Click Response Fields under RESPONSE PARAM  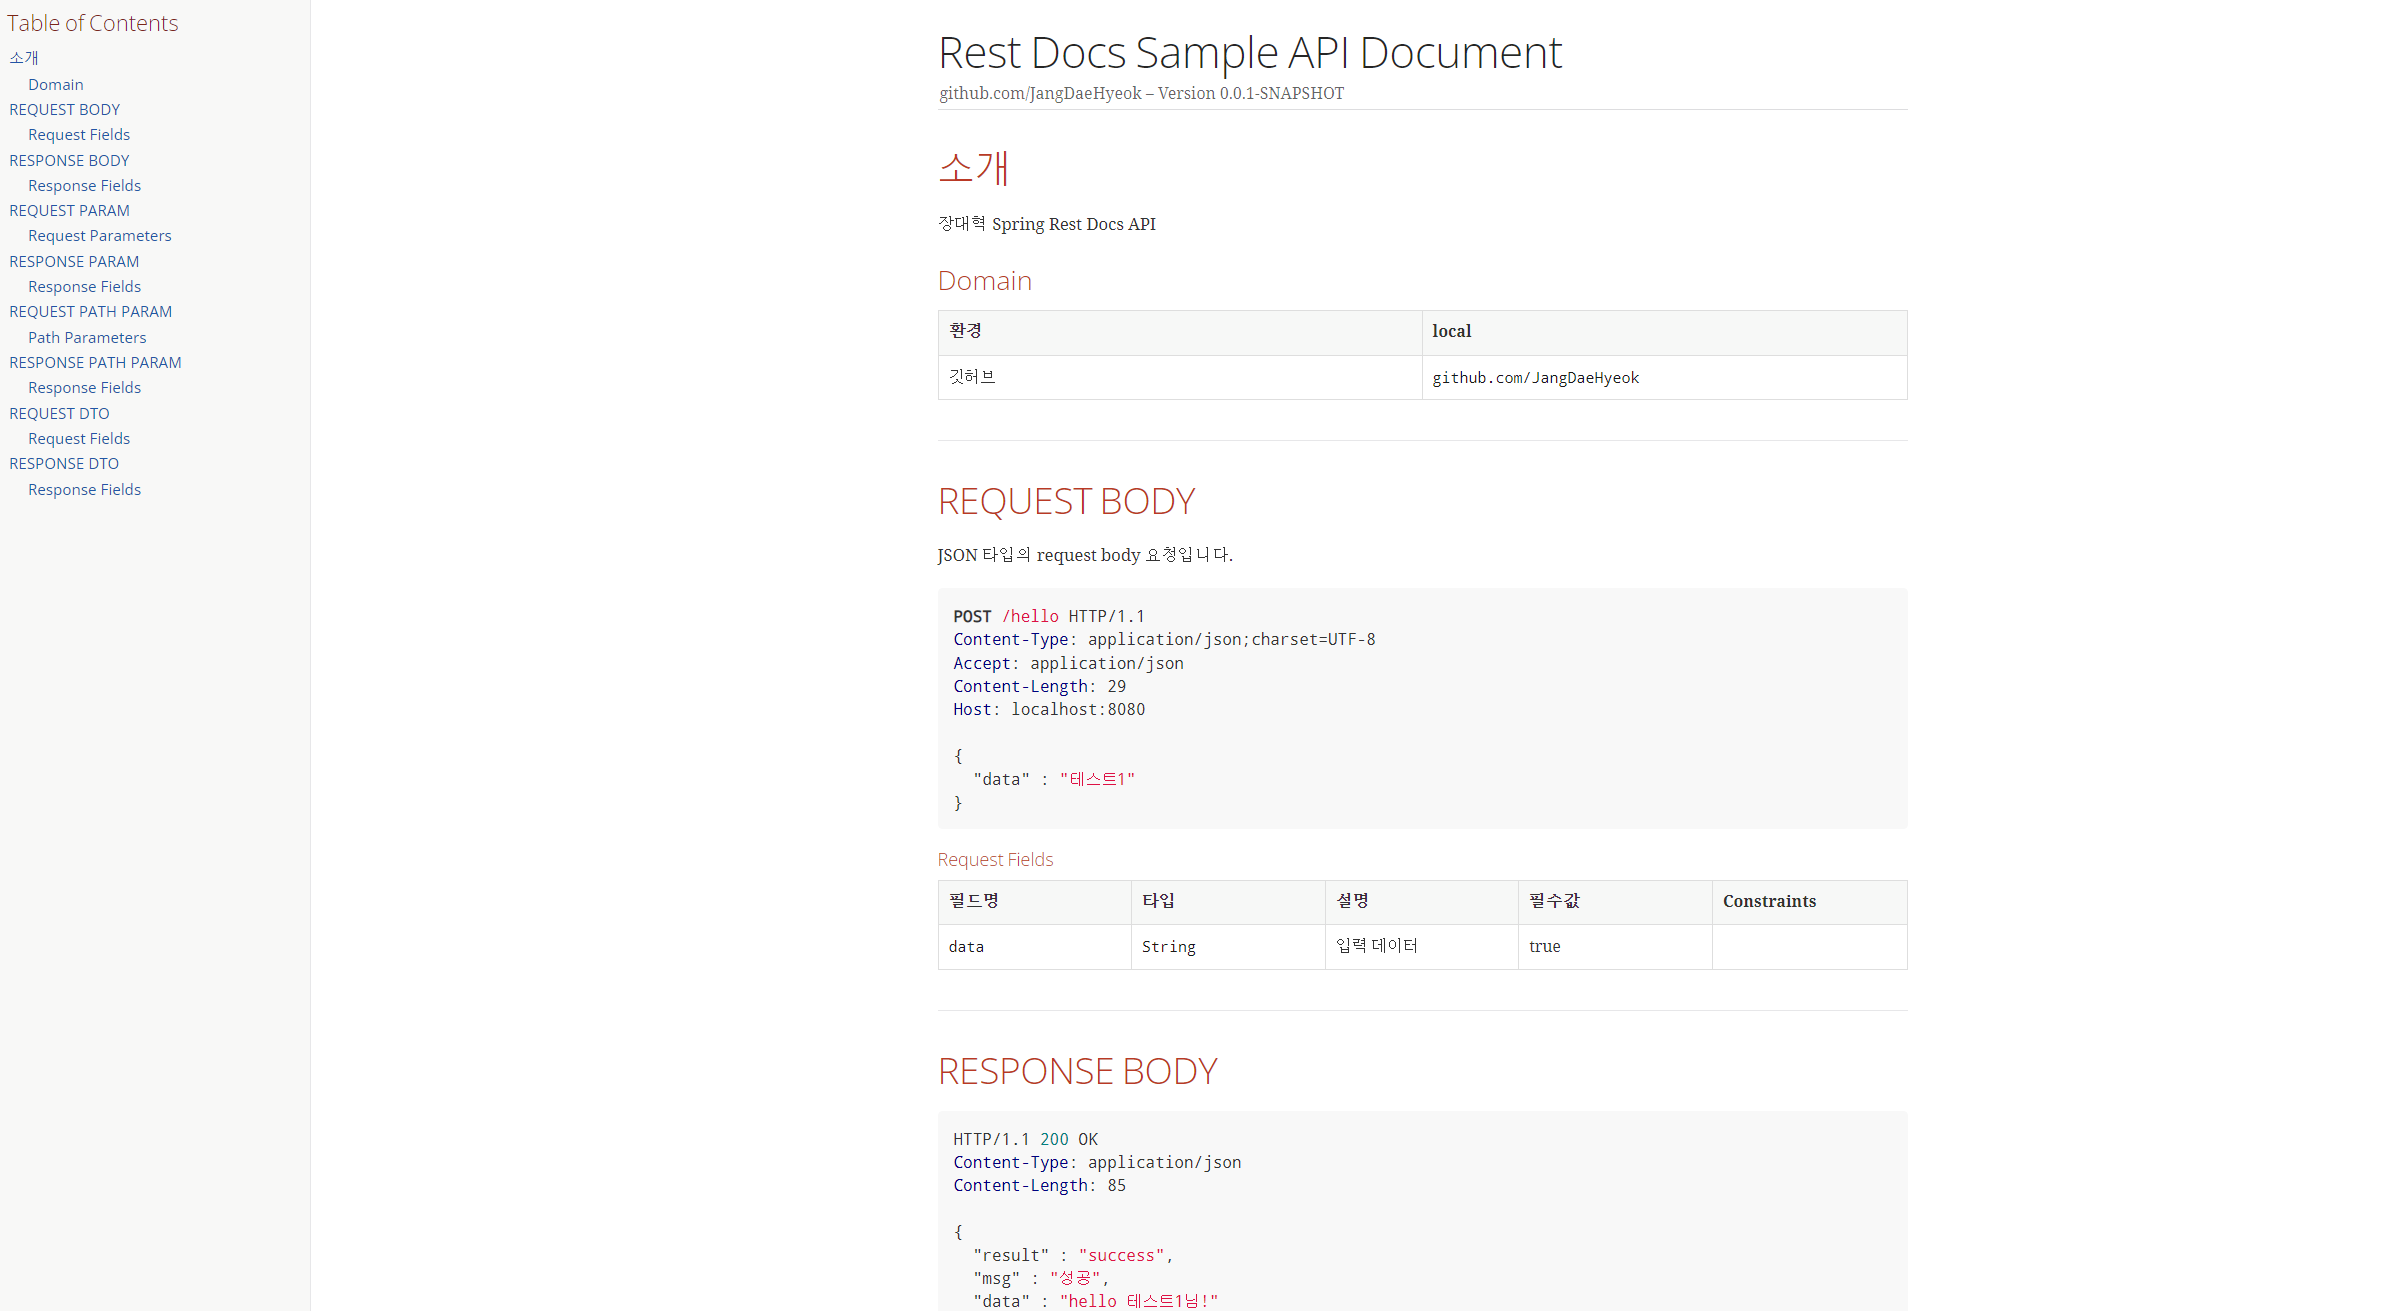84,286
